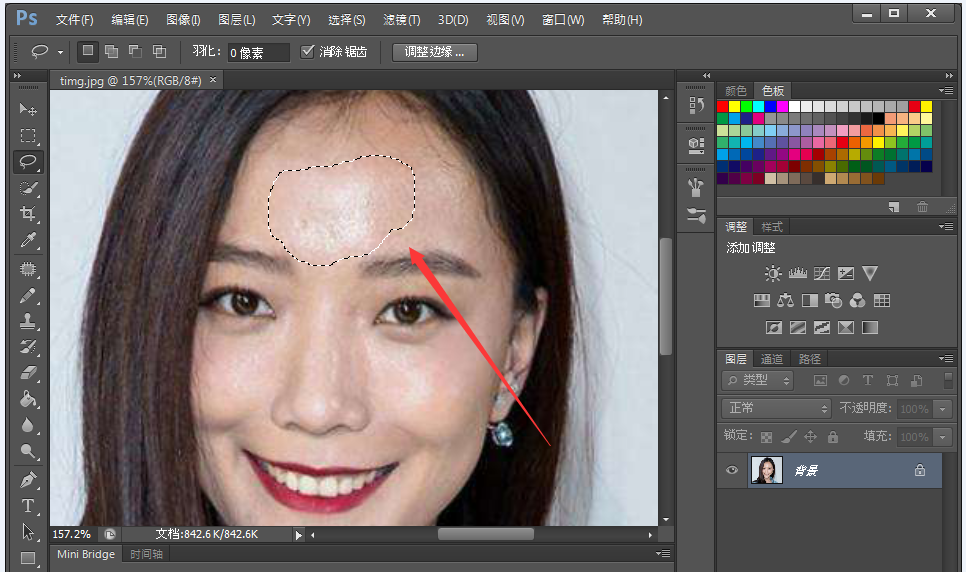
Task: Select the Eyedropper tool
Action: pyautogui.click(x=28, y=240)
